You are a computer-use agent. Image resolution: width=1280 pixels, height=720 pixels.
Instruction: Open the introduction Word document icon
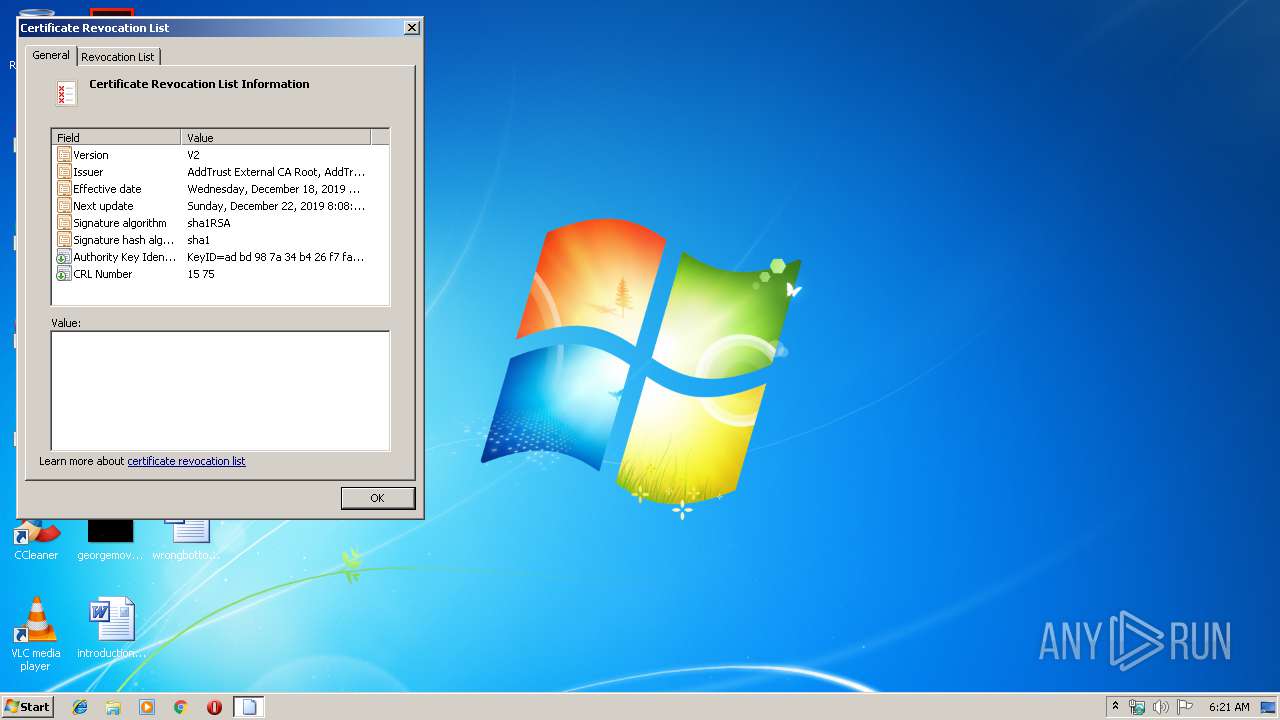tap(111, 628)
